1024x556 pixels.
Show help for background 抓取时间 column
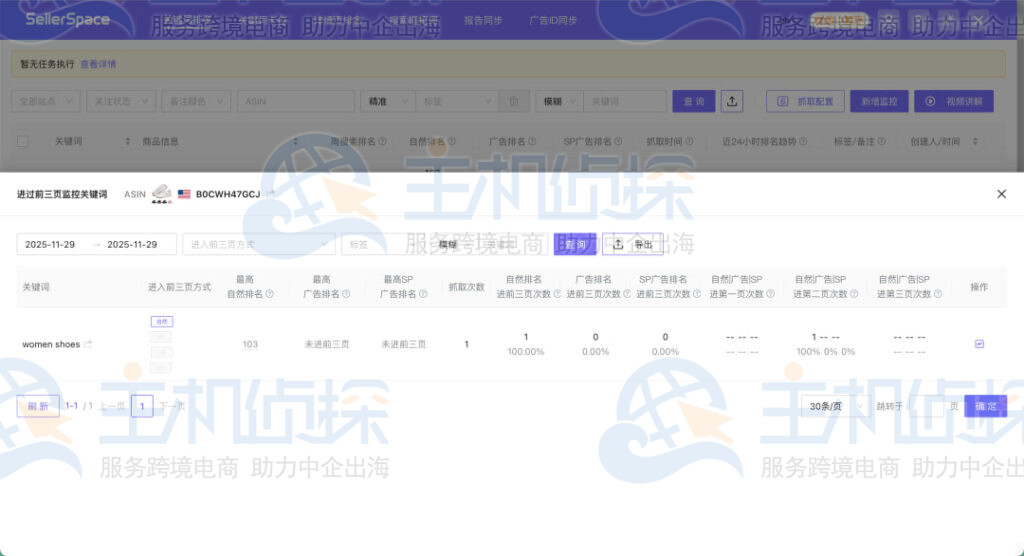[690, 141]
